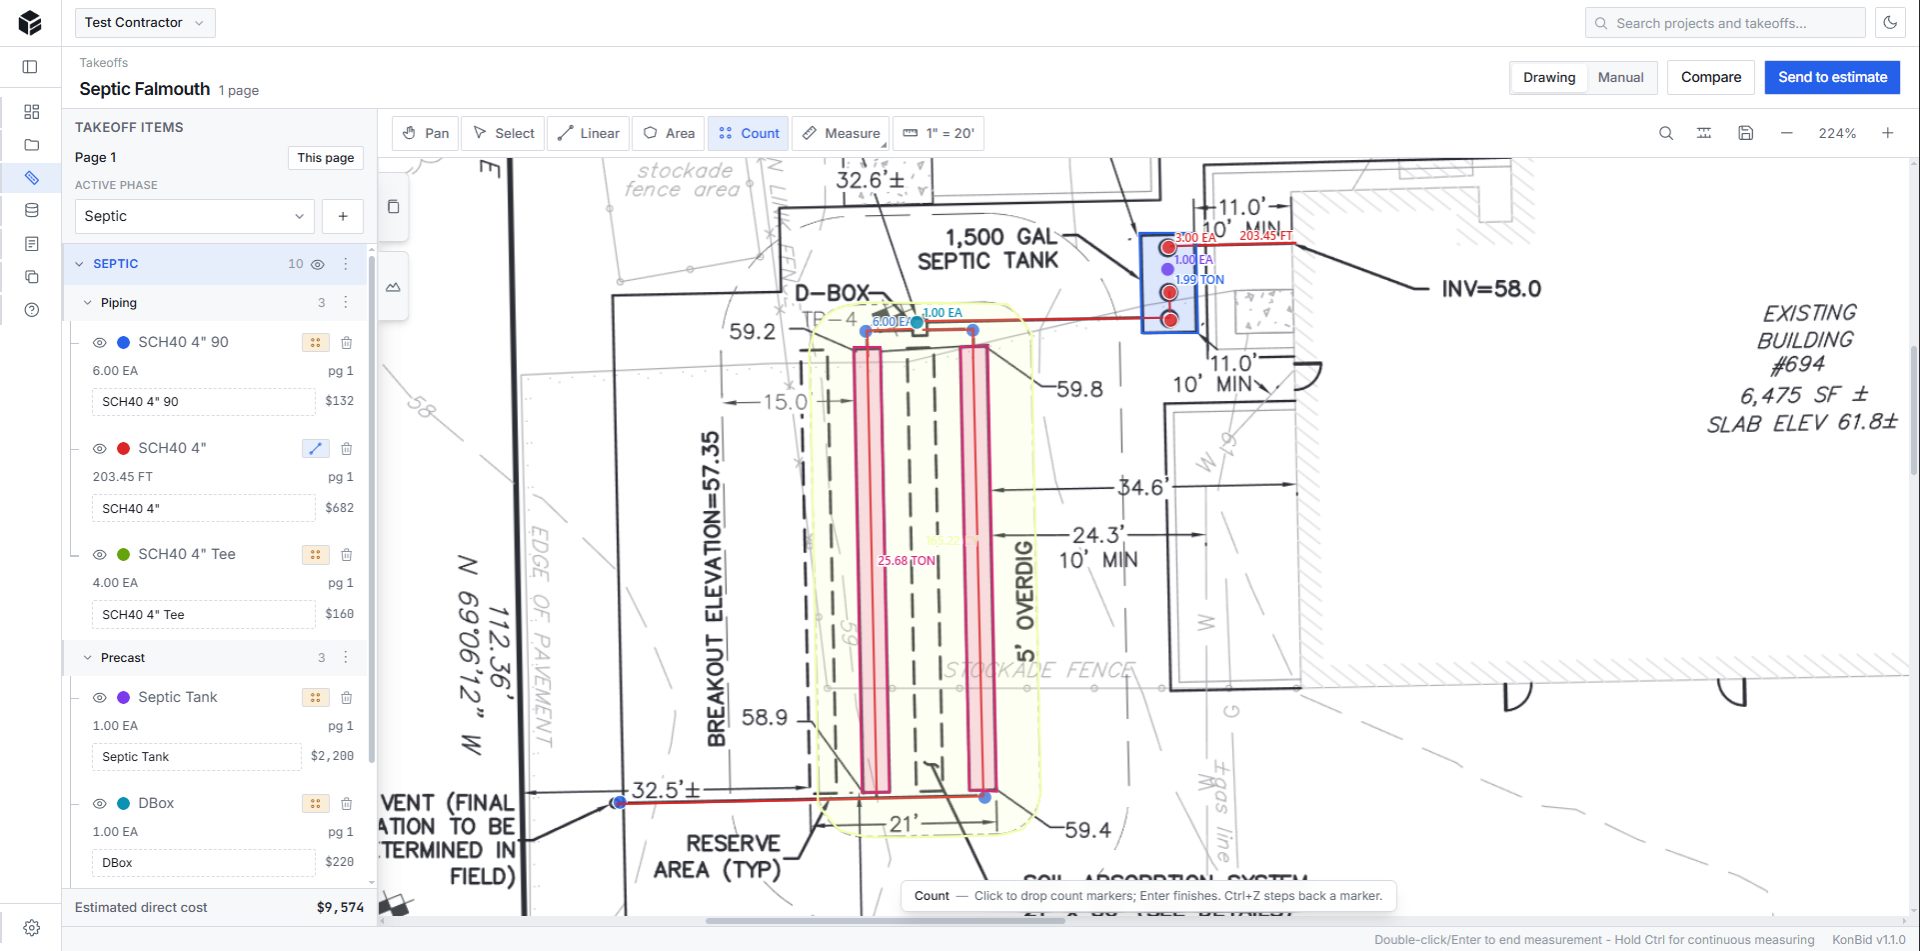Add a new phase with plus button
The width and height of the screenshot is (1920, 951).
point(343,216)
